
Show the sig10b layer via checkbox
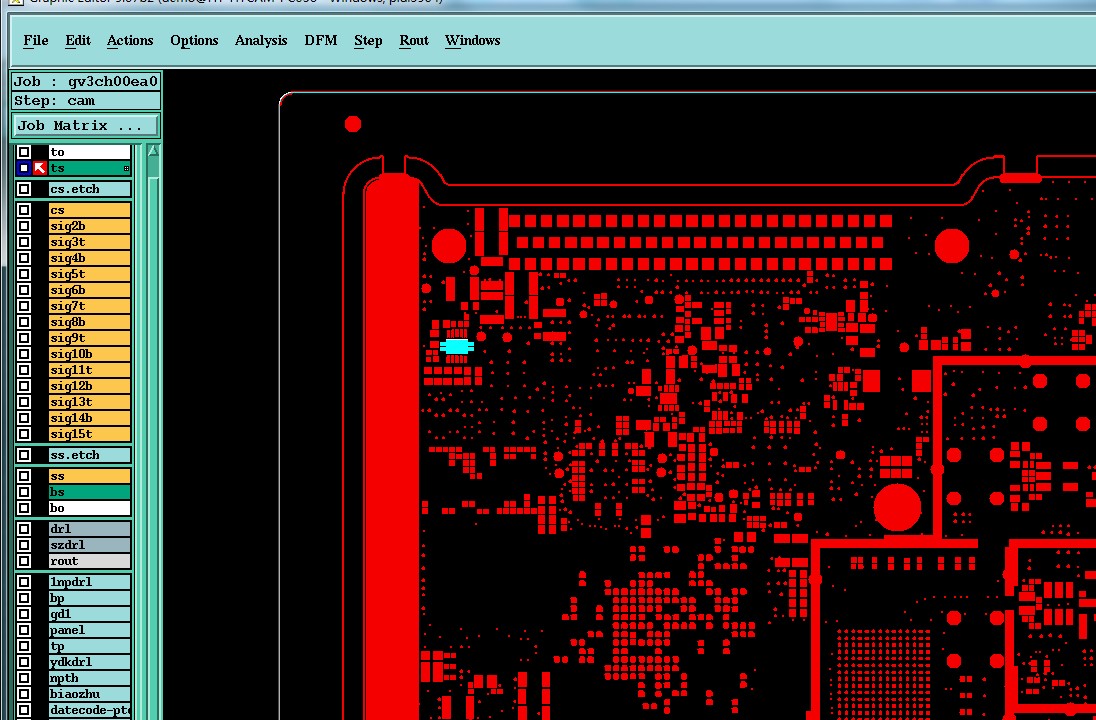click(x=24, y=354)
